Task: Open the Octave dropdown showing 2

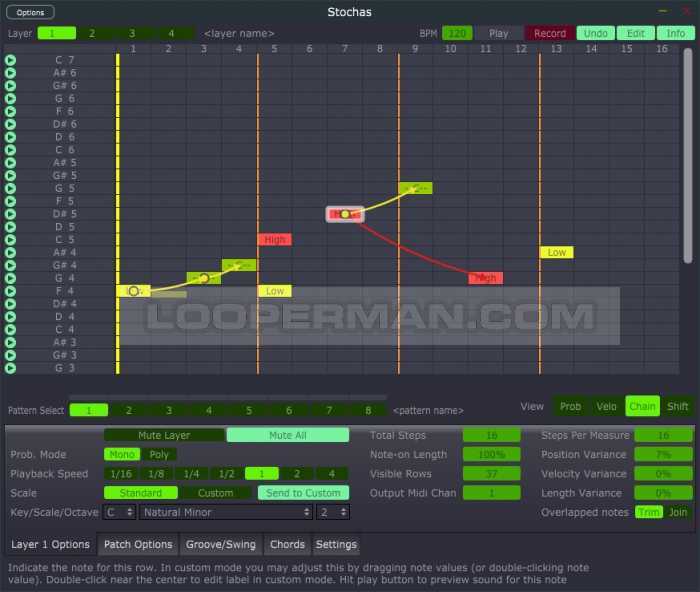Action: (x=333, y=512)
